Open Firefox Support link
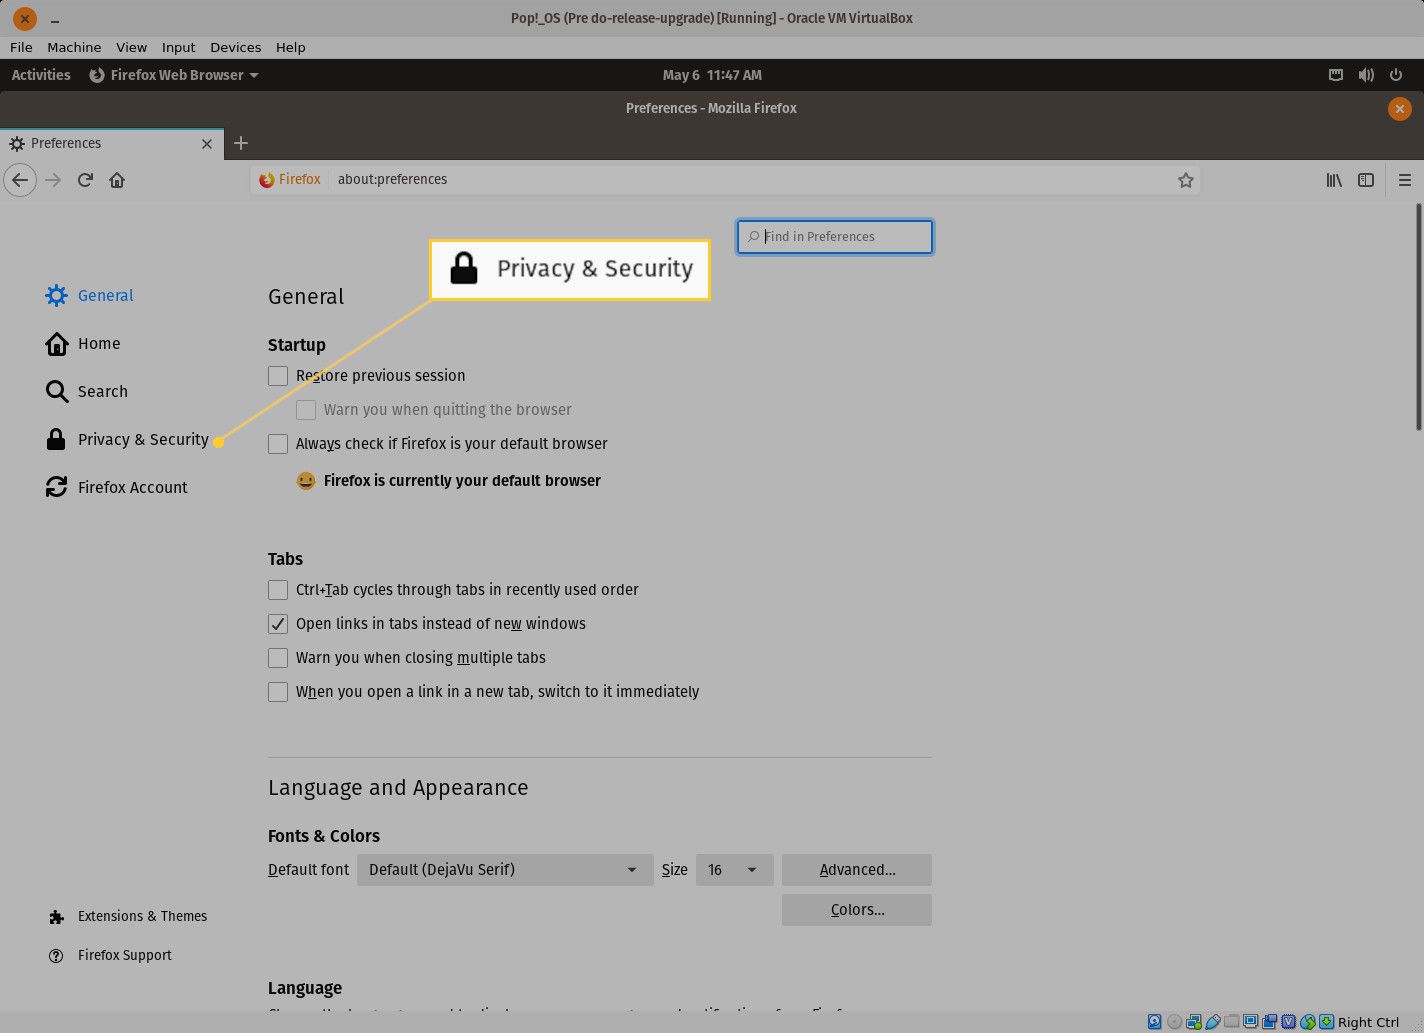This screenshot has height=1033, width=1424. 110,955
